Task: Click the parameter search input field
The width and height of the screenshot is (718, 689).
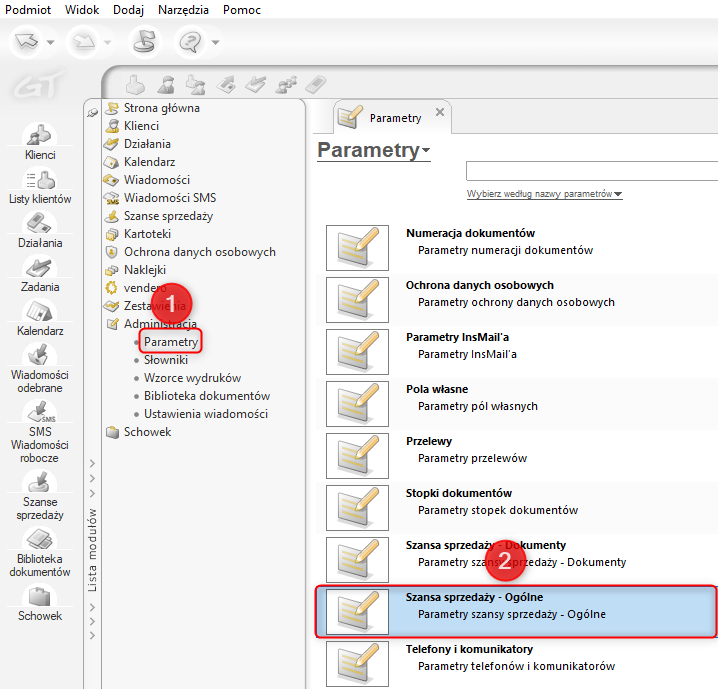Action: click(x=592, y=171)
